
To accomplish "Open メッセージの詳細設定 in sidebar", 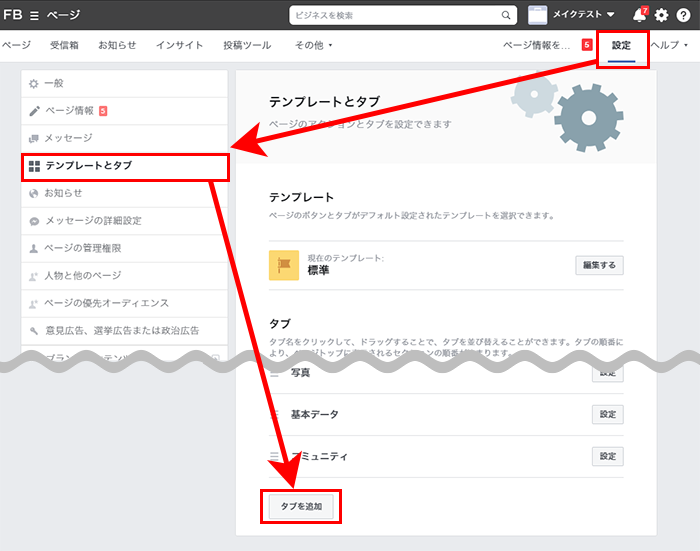I will point(125,221).
